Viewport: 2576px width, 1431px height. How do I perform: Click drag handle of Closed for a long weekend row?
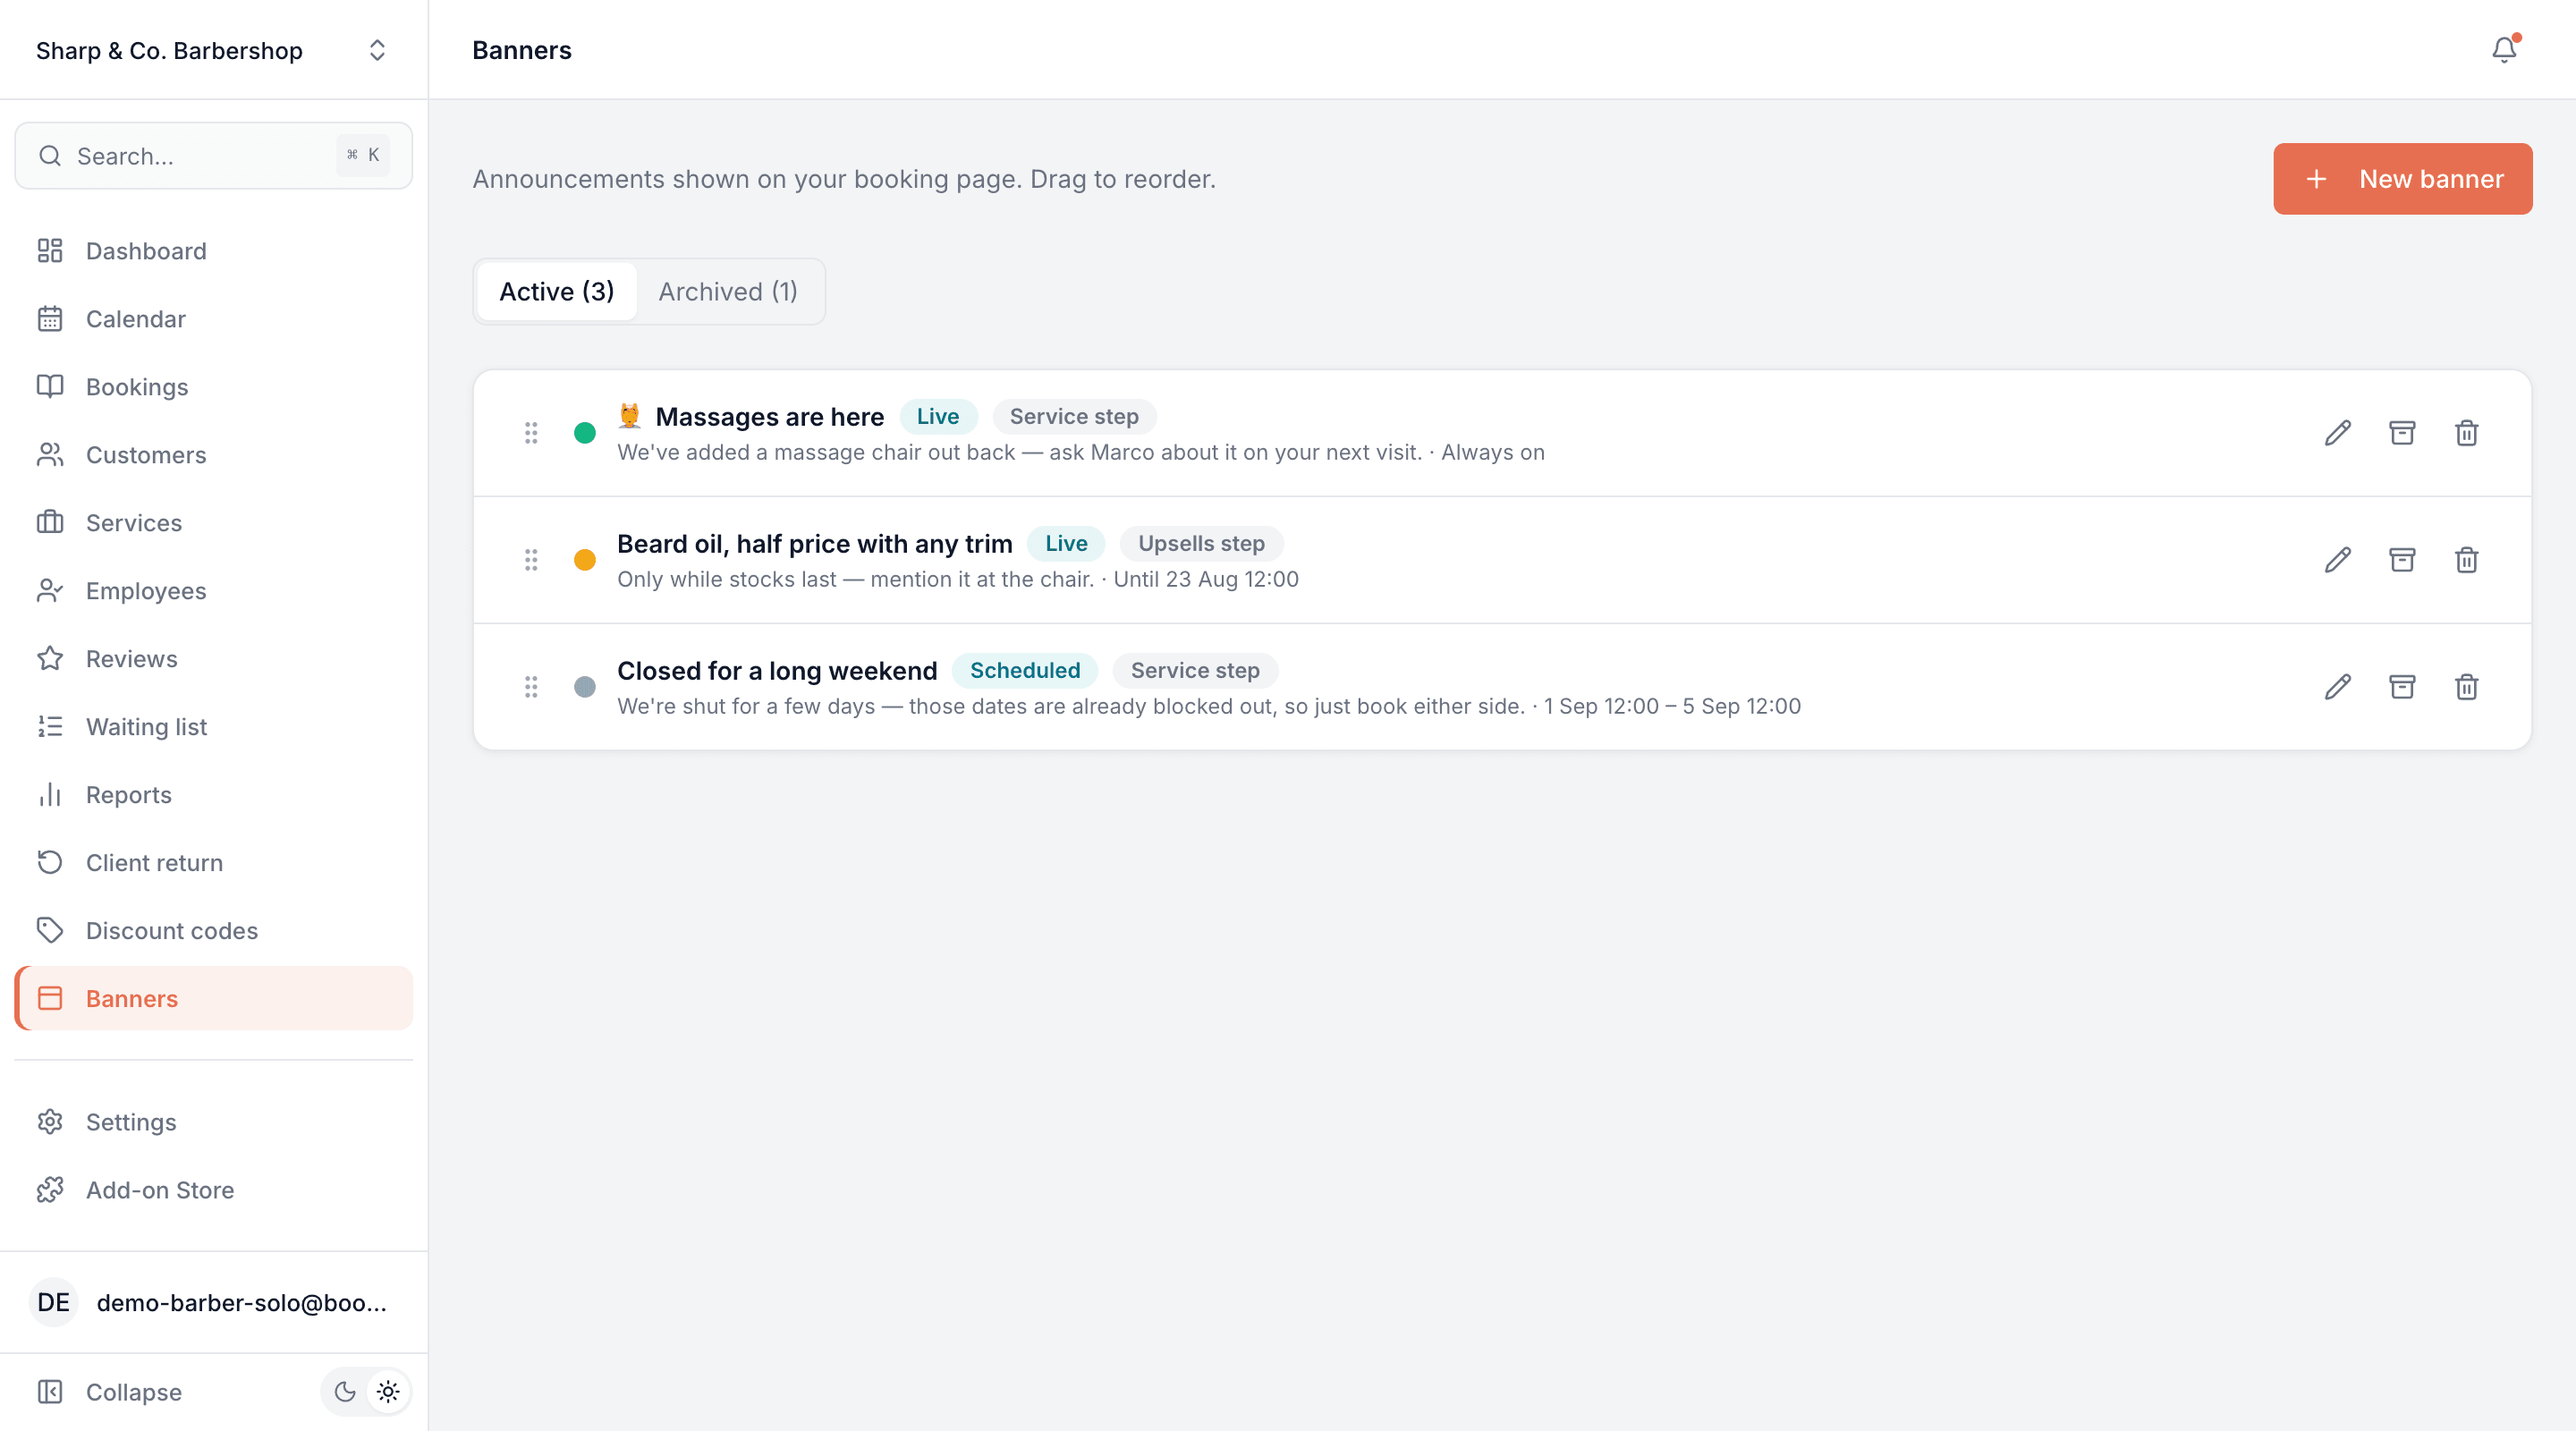(531, 687)
